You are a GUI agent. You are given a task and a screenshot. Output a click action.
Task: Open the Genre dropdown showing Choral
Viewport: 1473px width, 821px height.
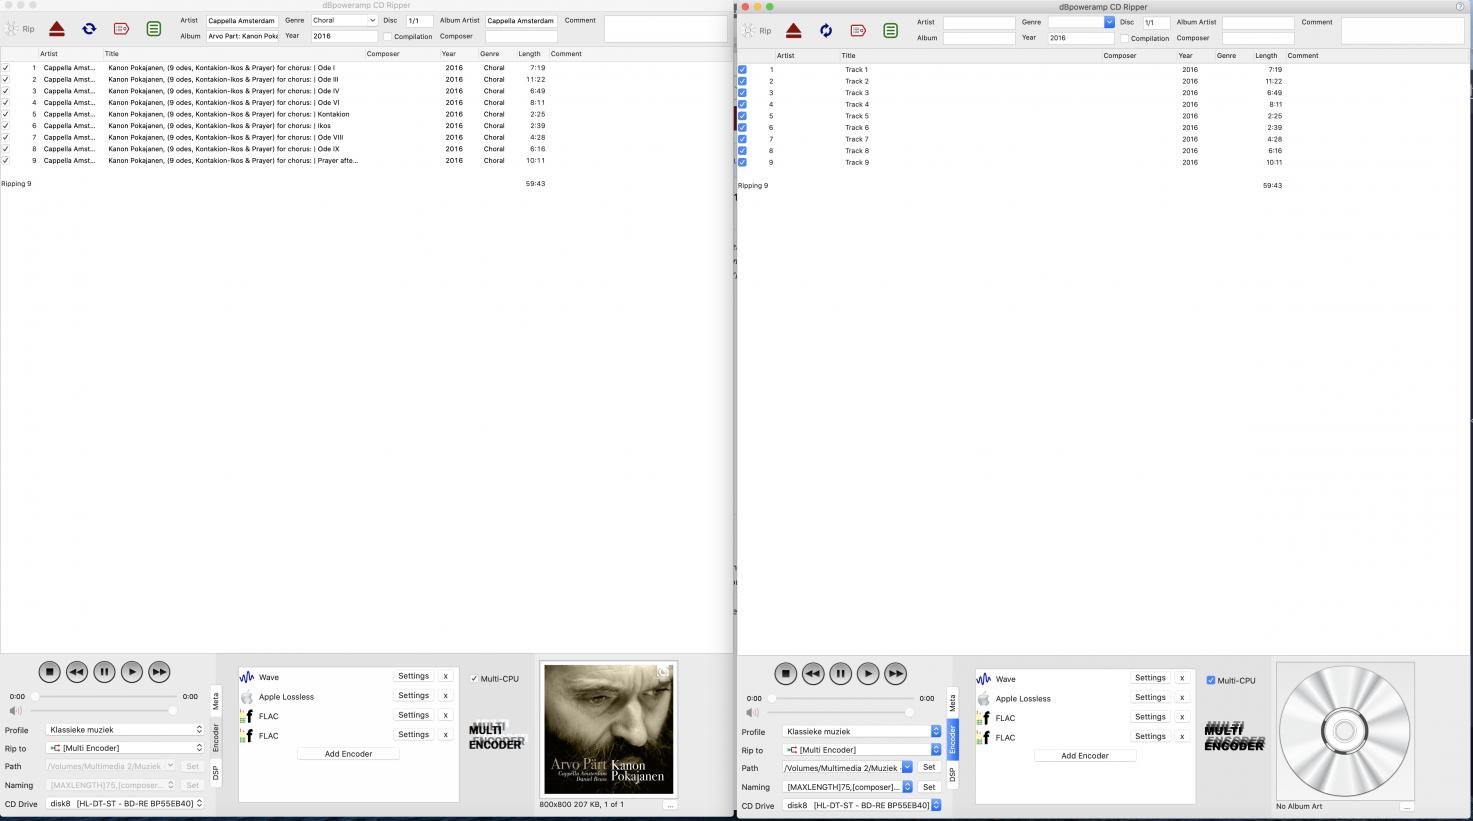click(343, 21)
